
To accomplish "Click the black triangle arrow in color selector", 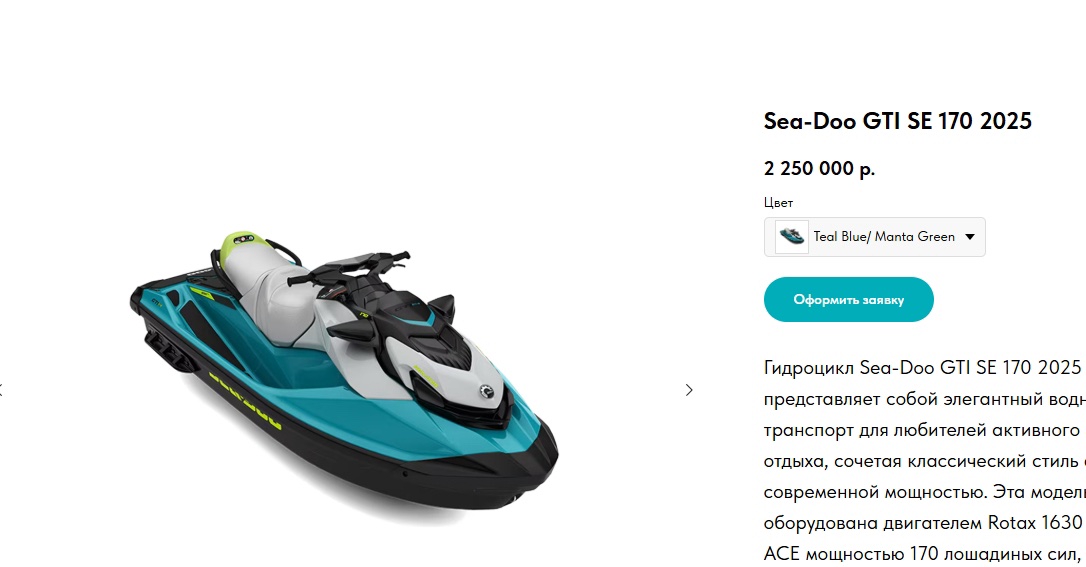I will pyautogui.click(x=970, y=237).
